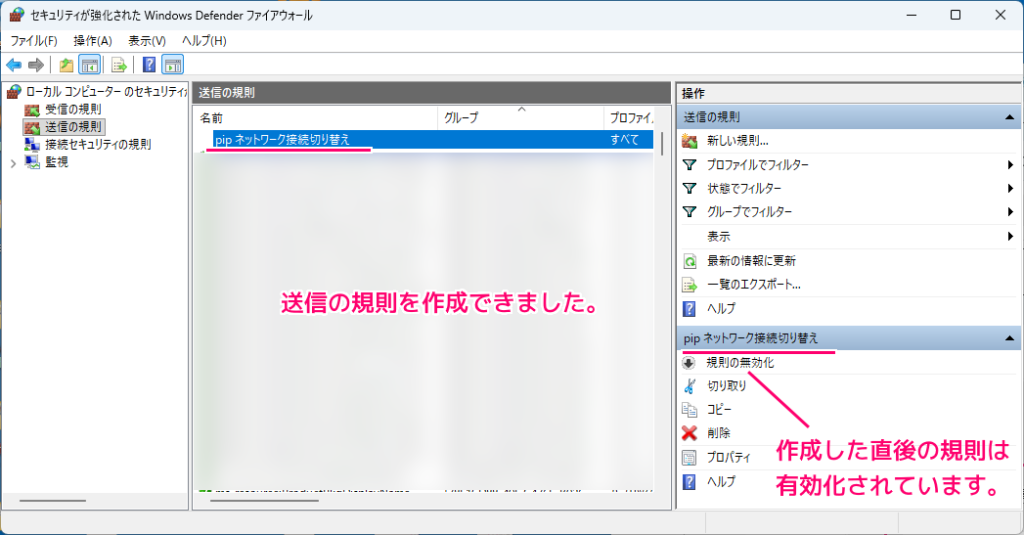Select ローカル コンピューター のセキュリティ root node
Viewport: 1024px width, 535px height.
(x=106, y=91)
